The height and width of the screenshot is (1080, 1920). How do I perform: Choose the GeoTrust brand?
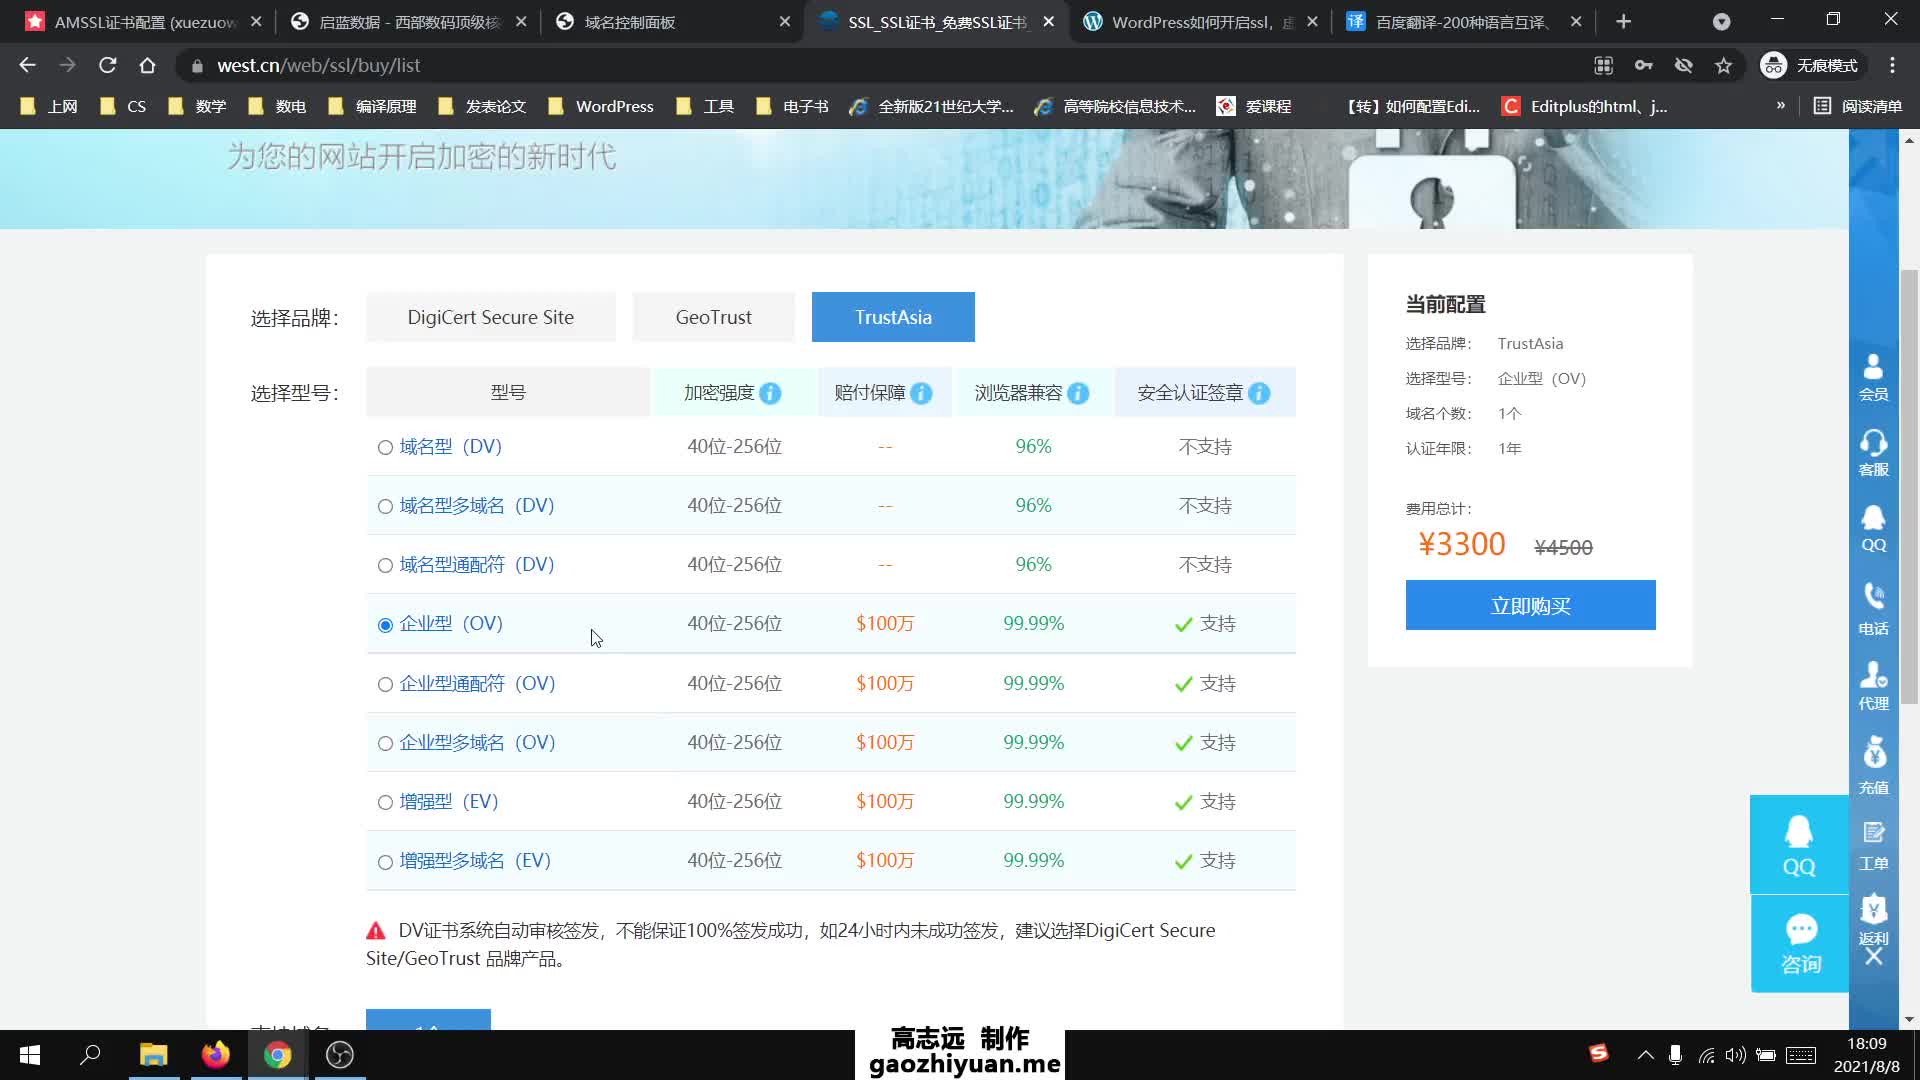tap(713, 317)
